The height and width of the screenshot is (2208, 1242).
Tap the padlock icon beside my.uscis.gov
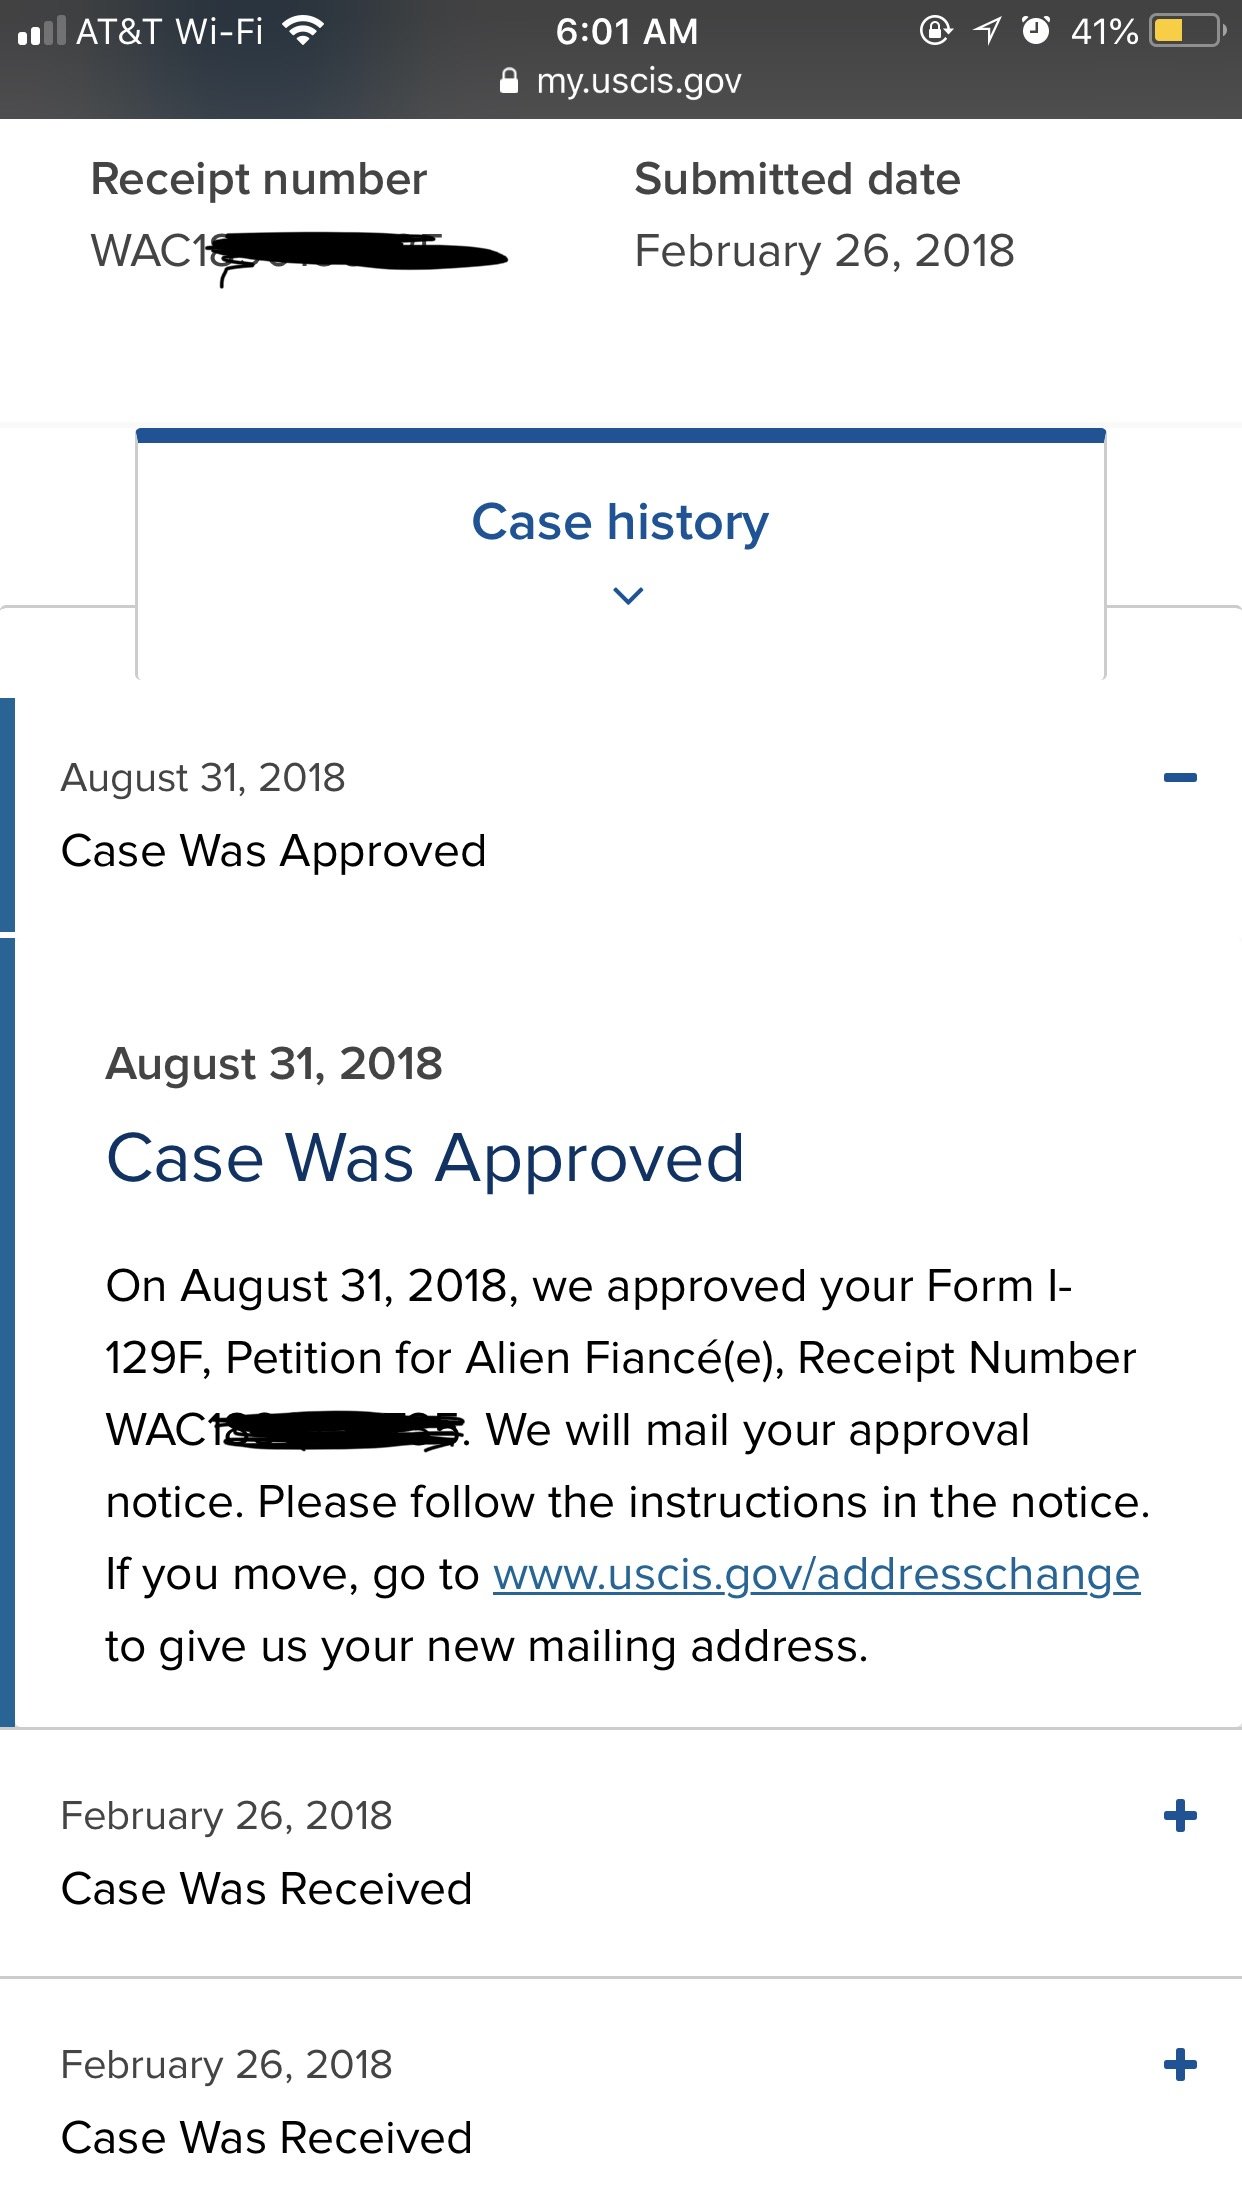click(509, 81)
